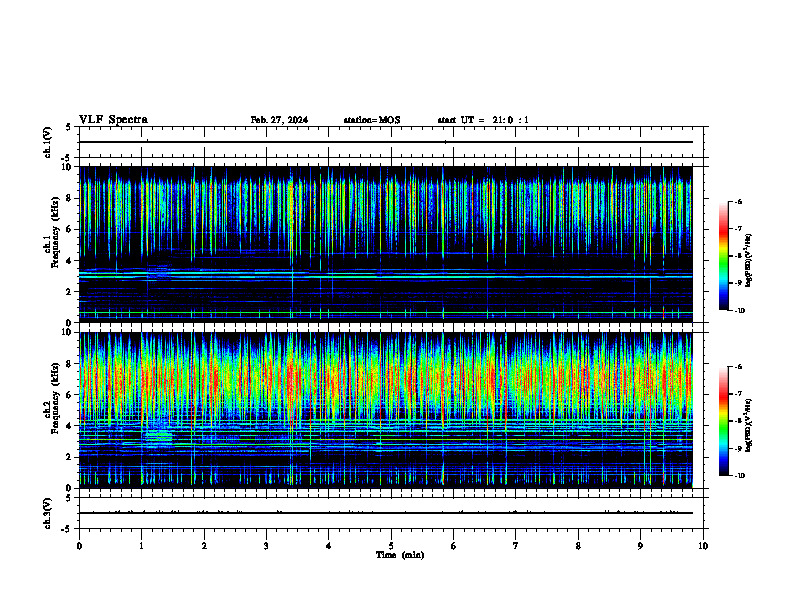Click tick label "9" on the Time axis
Screen dimensions: 792x612
click(640, 546)
